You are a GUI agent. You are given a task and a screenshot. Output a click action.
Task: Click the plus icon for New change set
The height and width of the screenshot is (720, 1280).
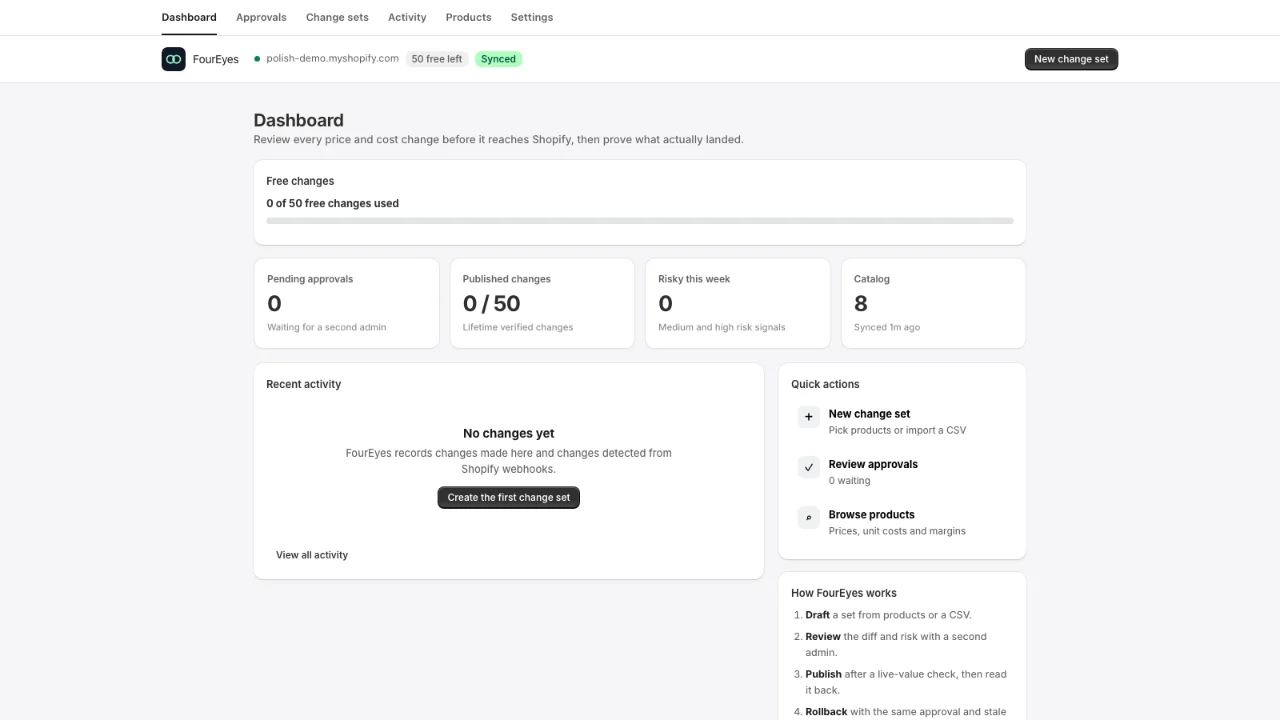pos(809,417)
